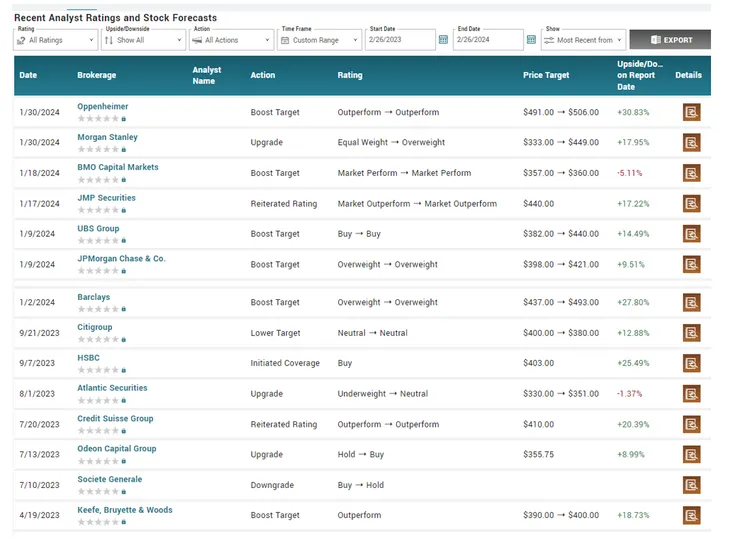View details icon for UBS Group row
The width and height of the screenshot is (730, 541).
[691, 234]
